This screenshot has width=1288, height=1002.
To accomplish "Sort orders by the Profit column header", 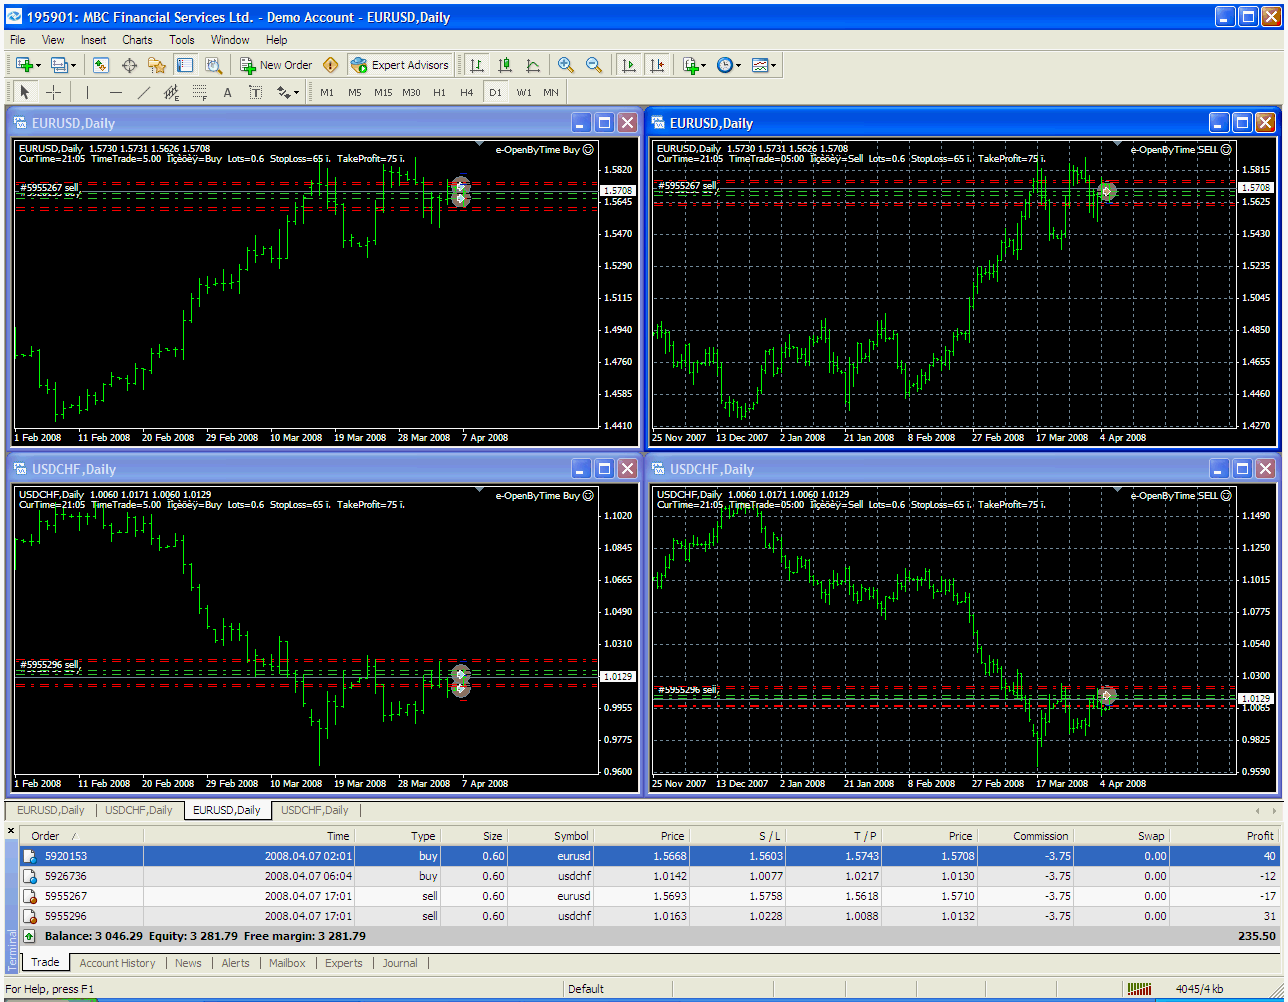I will coord(1229,836).
